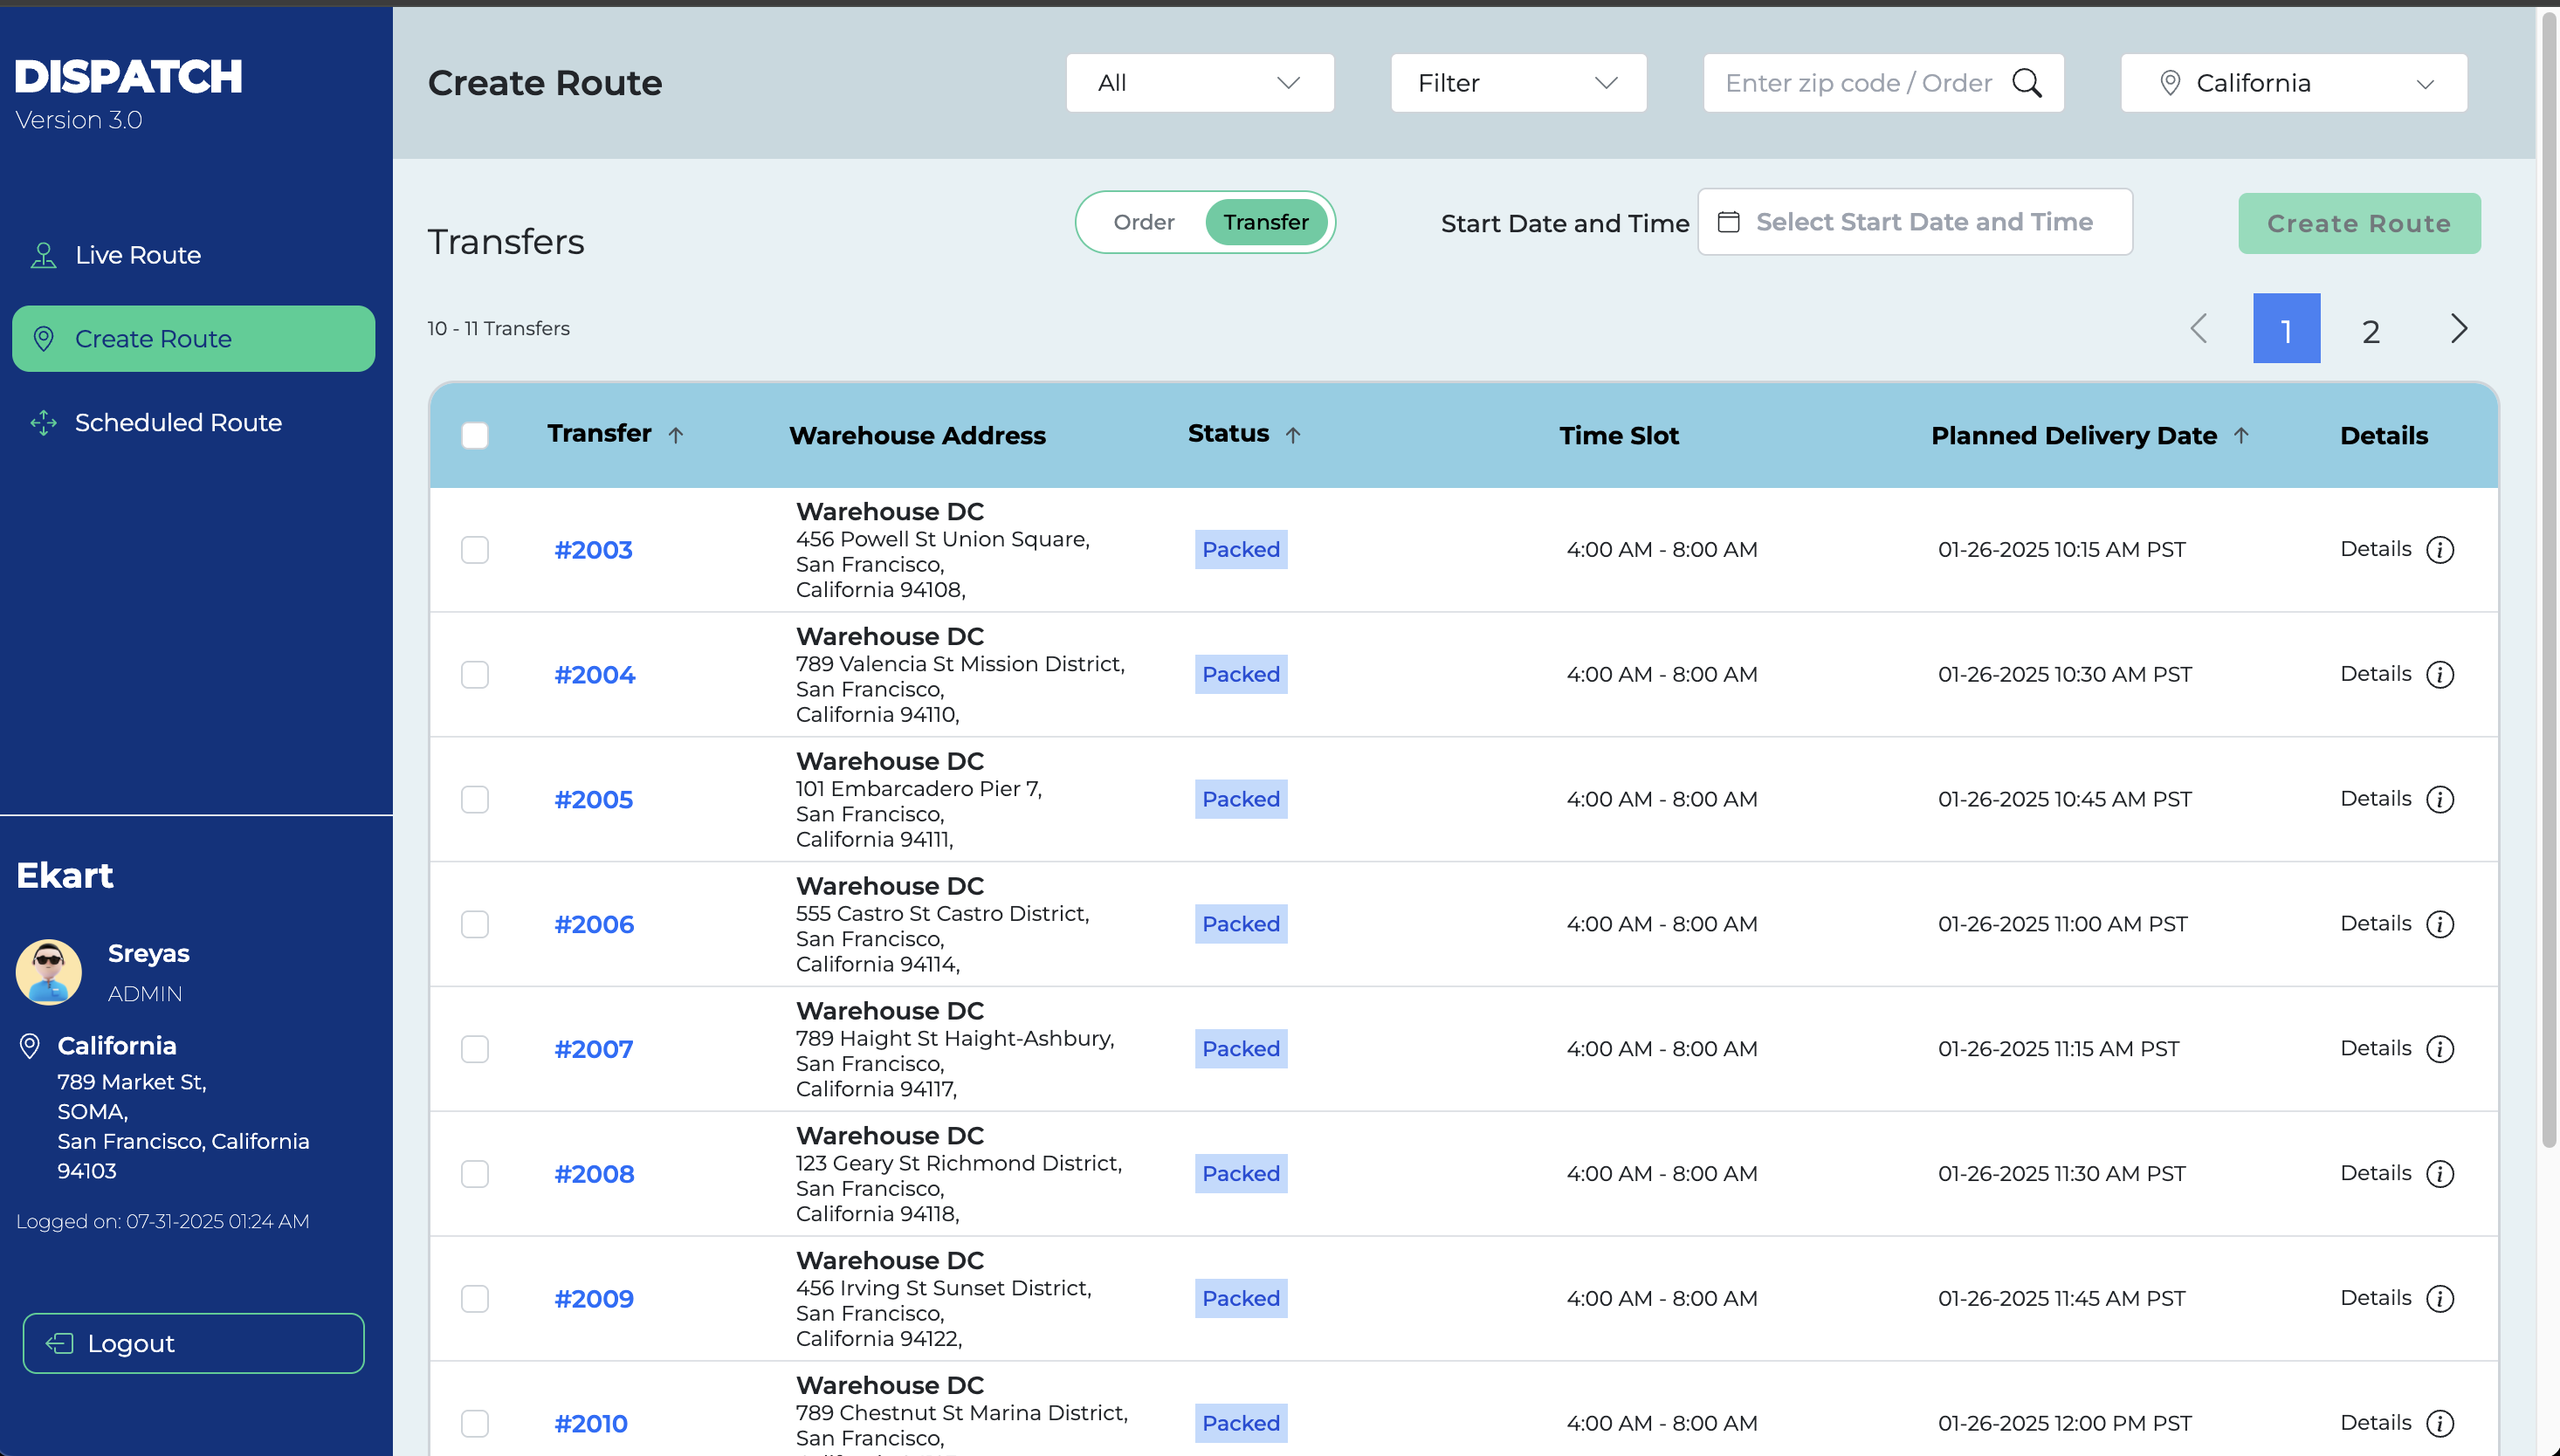Sort by Transfer column arrow

[676, 435]
